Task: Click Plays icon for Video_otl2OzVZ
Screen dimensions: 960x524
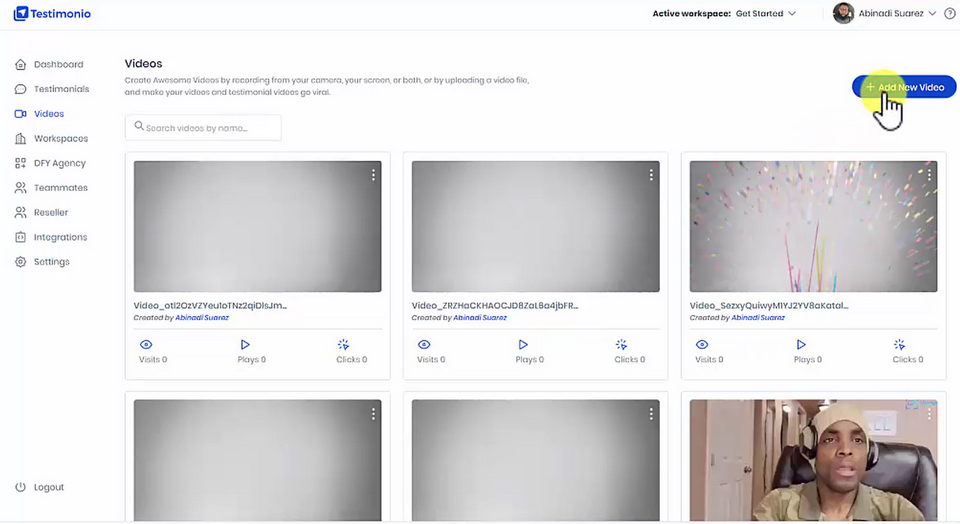Action: pyautogui.click(x=245, y=345)
